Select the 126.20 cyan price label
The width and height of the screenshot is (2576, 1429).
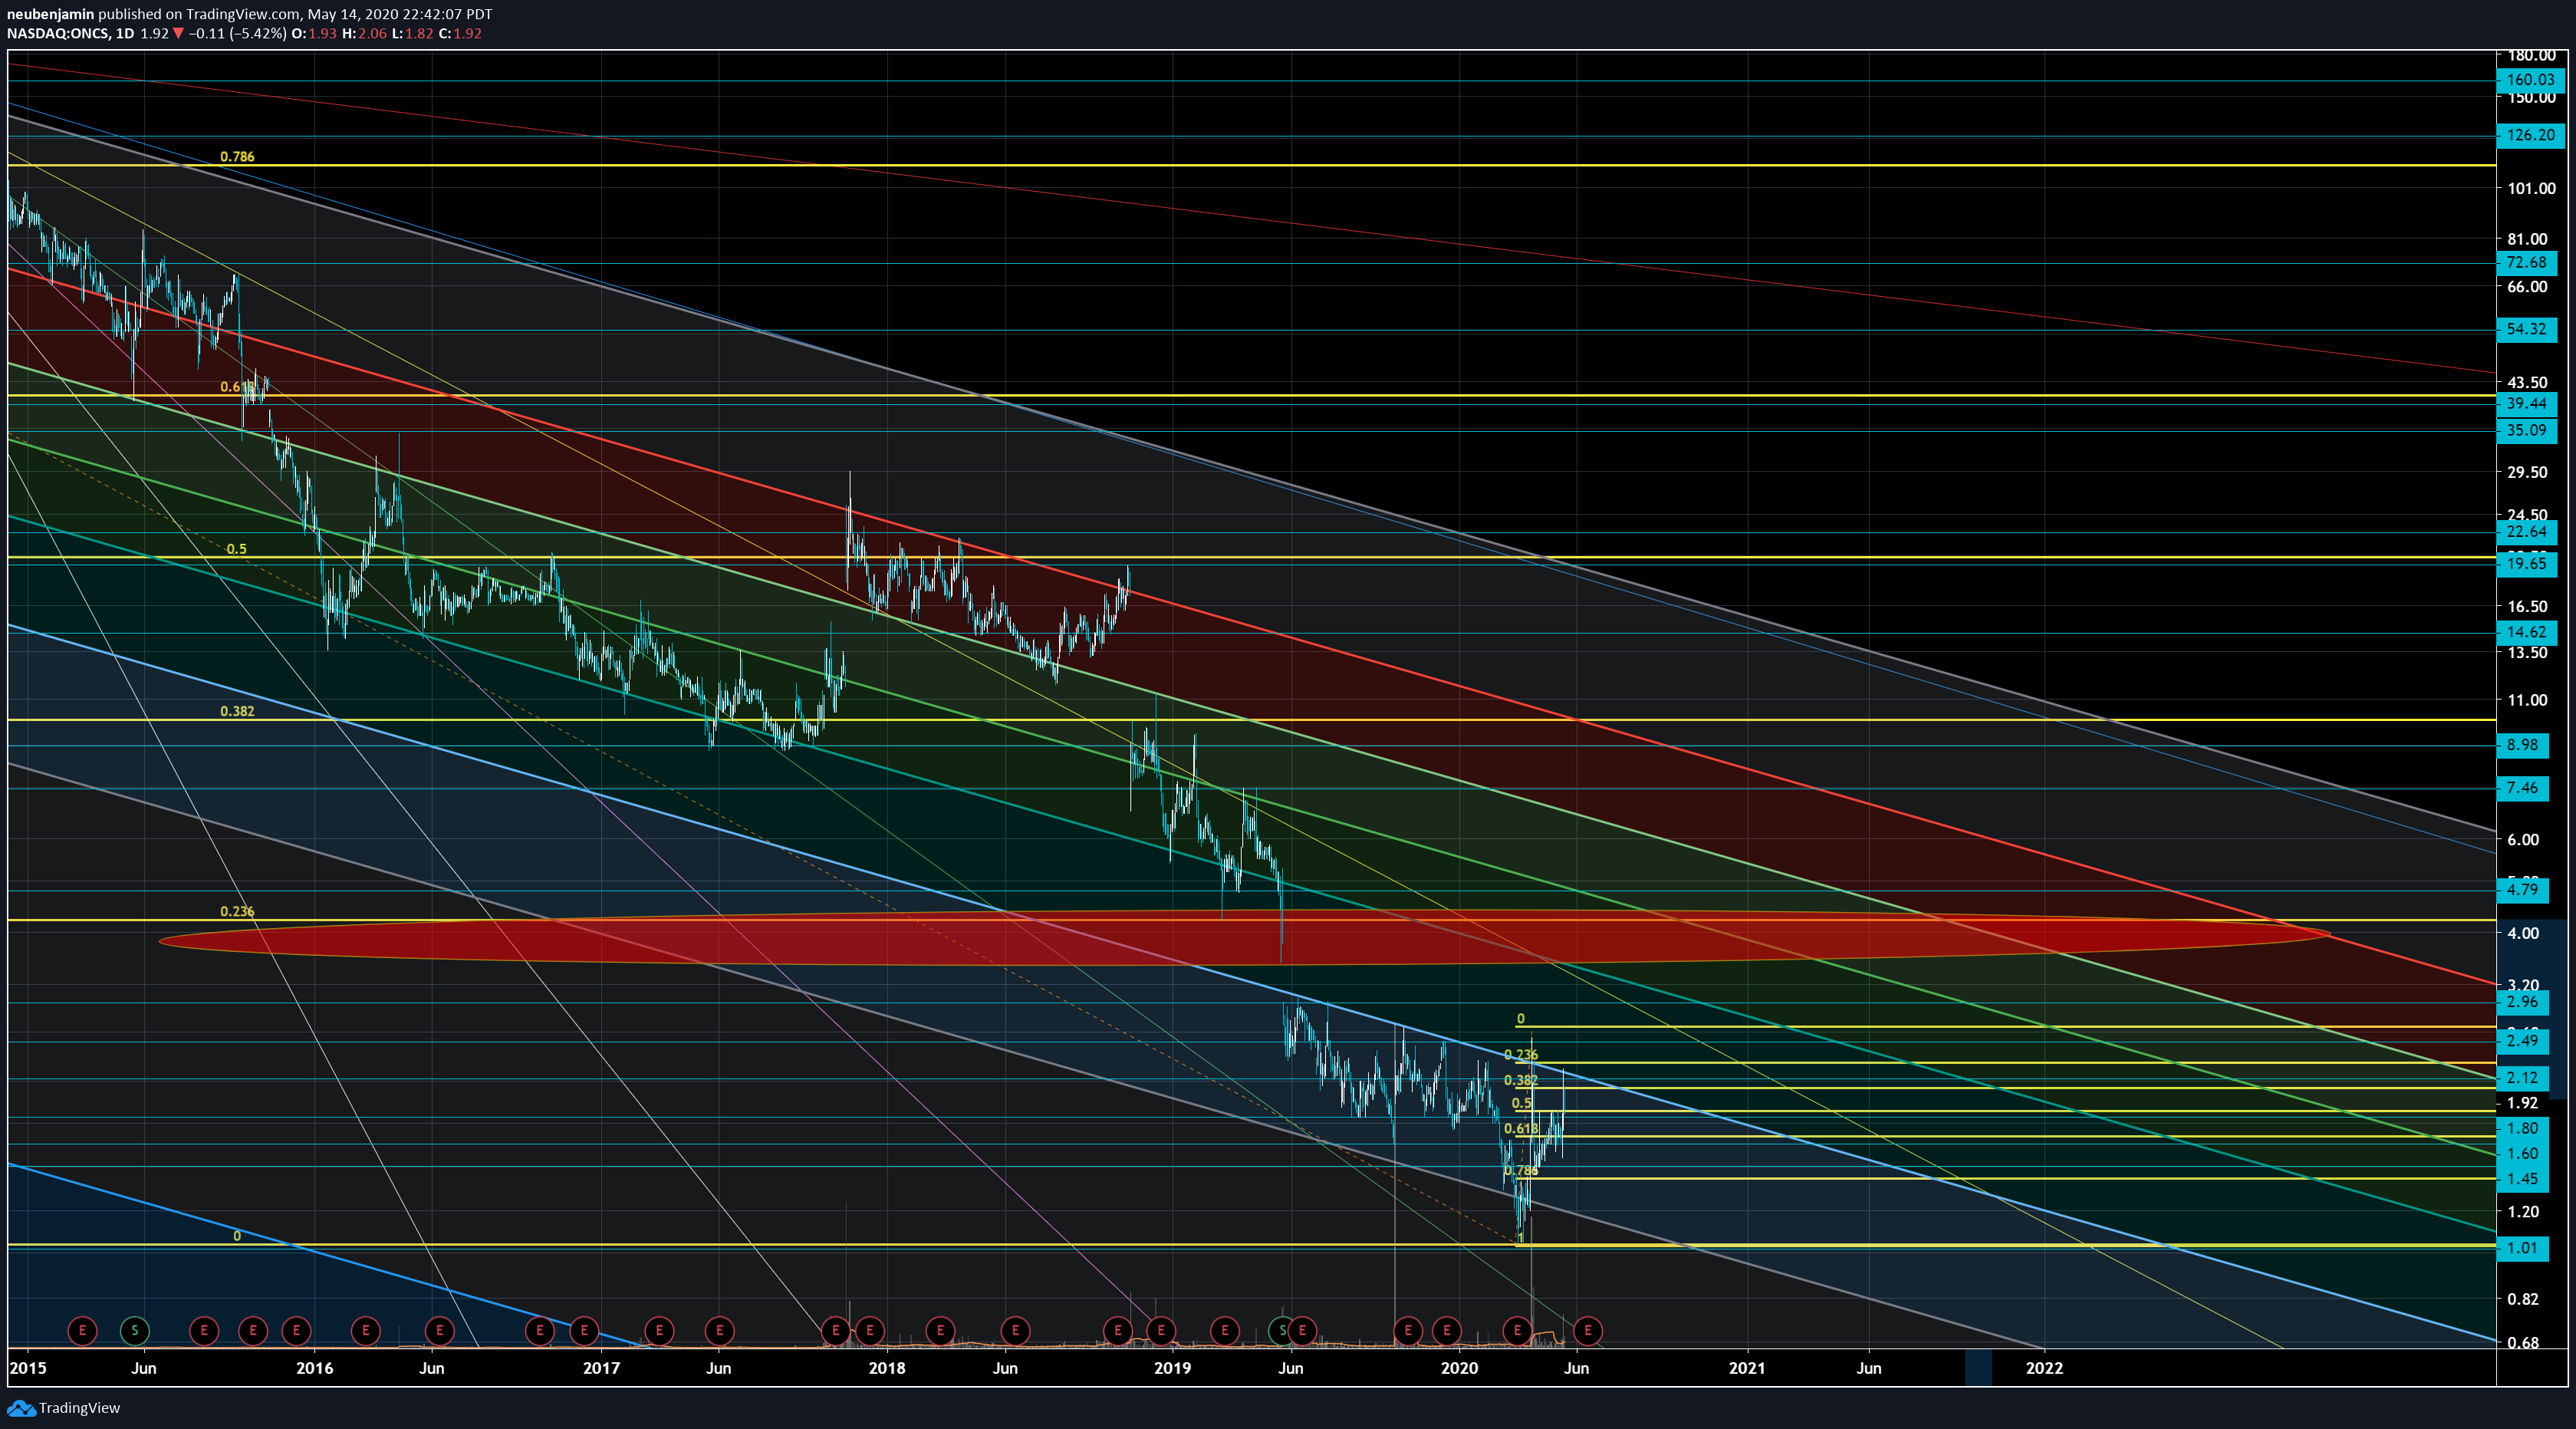tap(2530, 135)
